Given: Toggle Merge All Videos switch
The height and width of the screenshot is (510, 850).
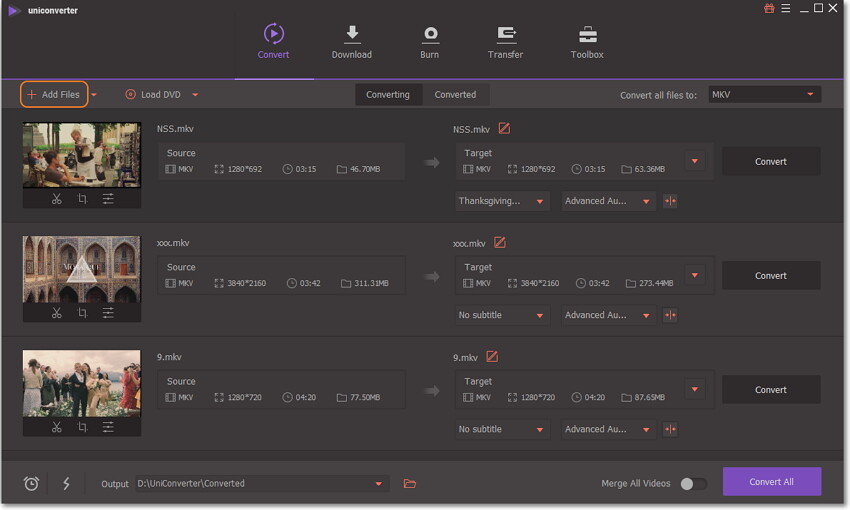Looking at the screenshot, I should click(x=693, y=483).
